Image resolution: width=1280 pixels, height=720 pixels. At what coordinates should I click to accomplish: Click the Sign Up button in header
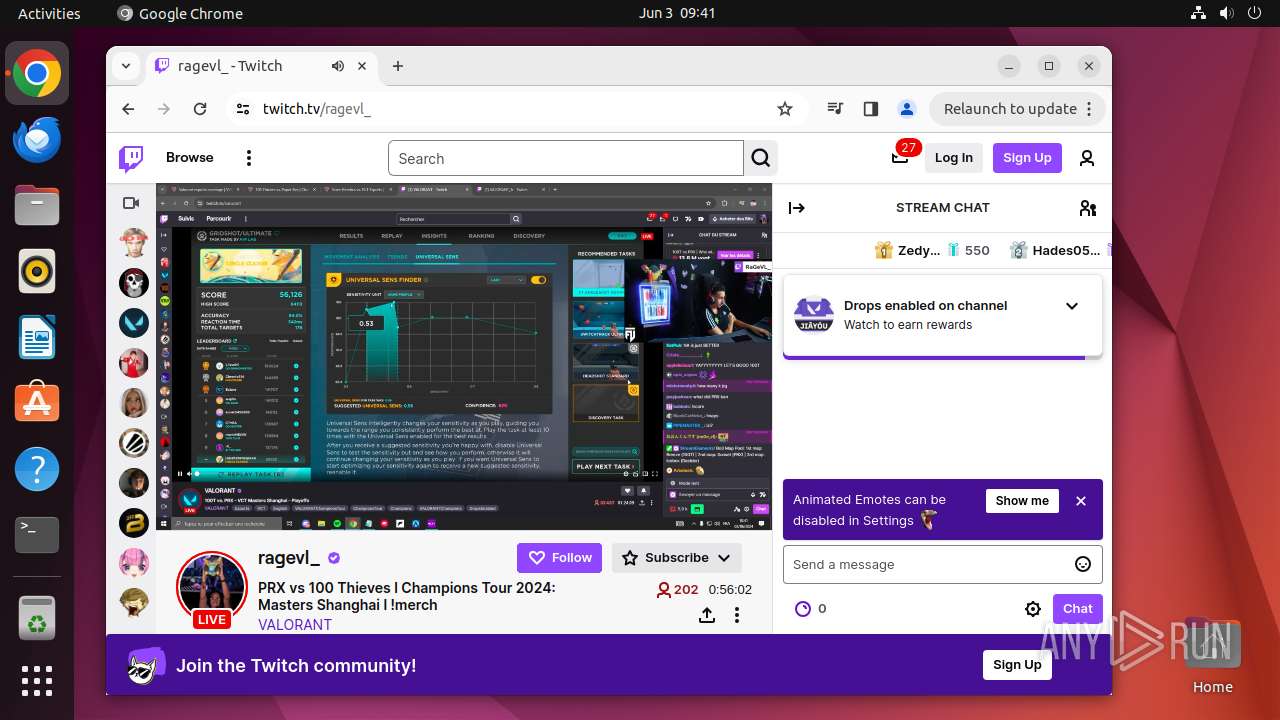click(x=1027, y=158)
